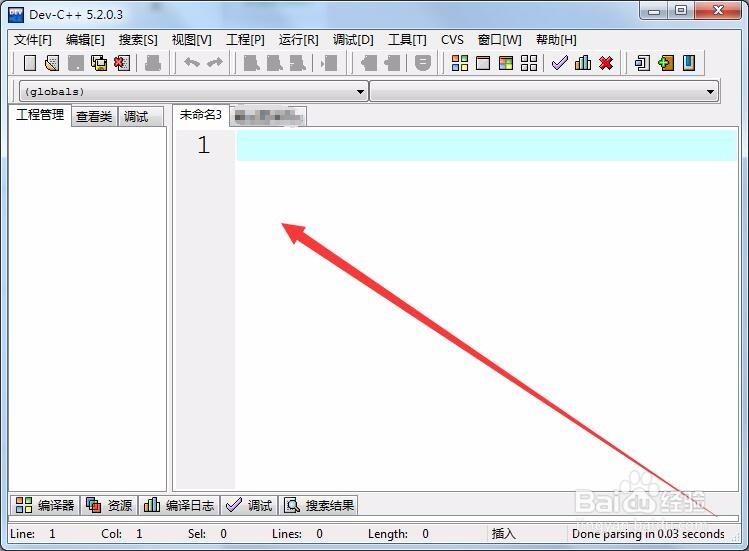Click the Done parsing status message
The image size is (749, 551).
point(648,534)
